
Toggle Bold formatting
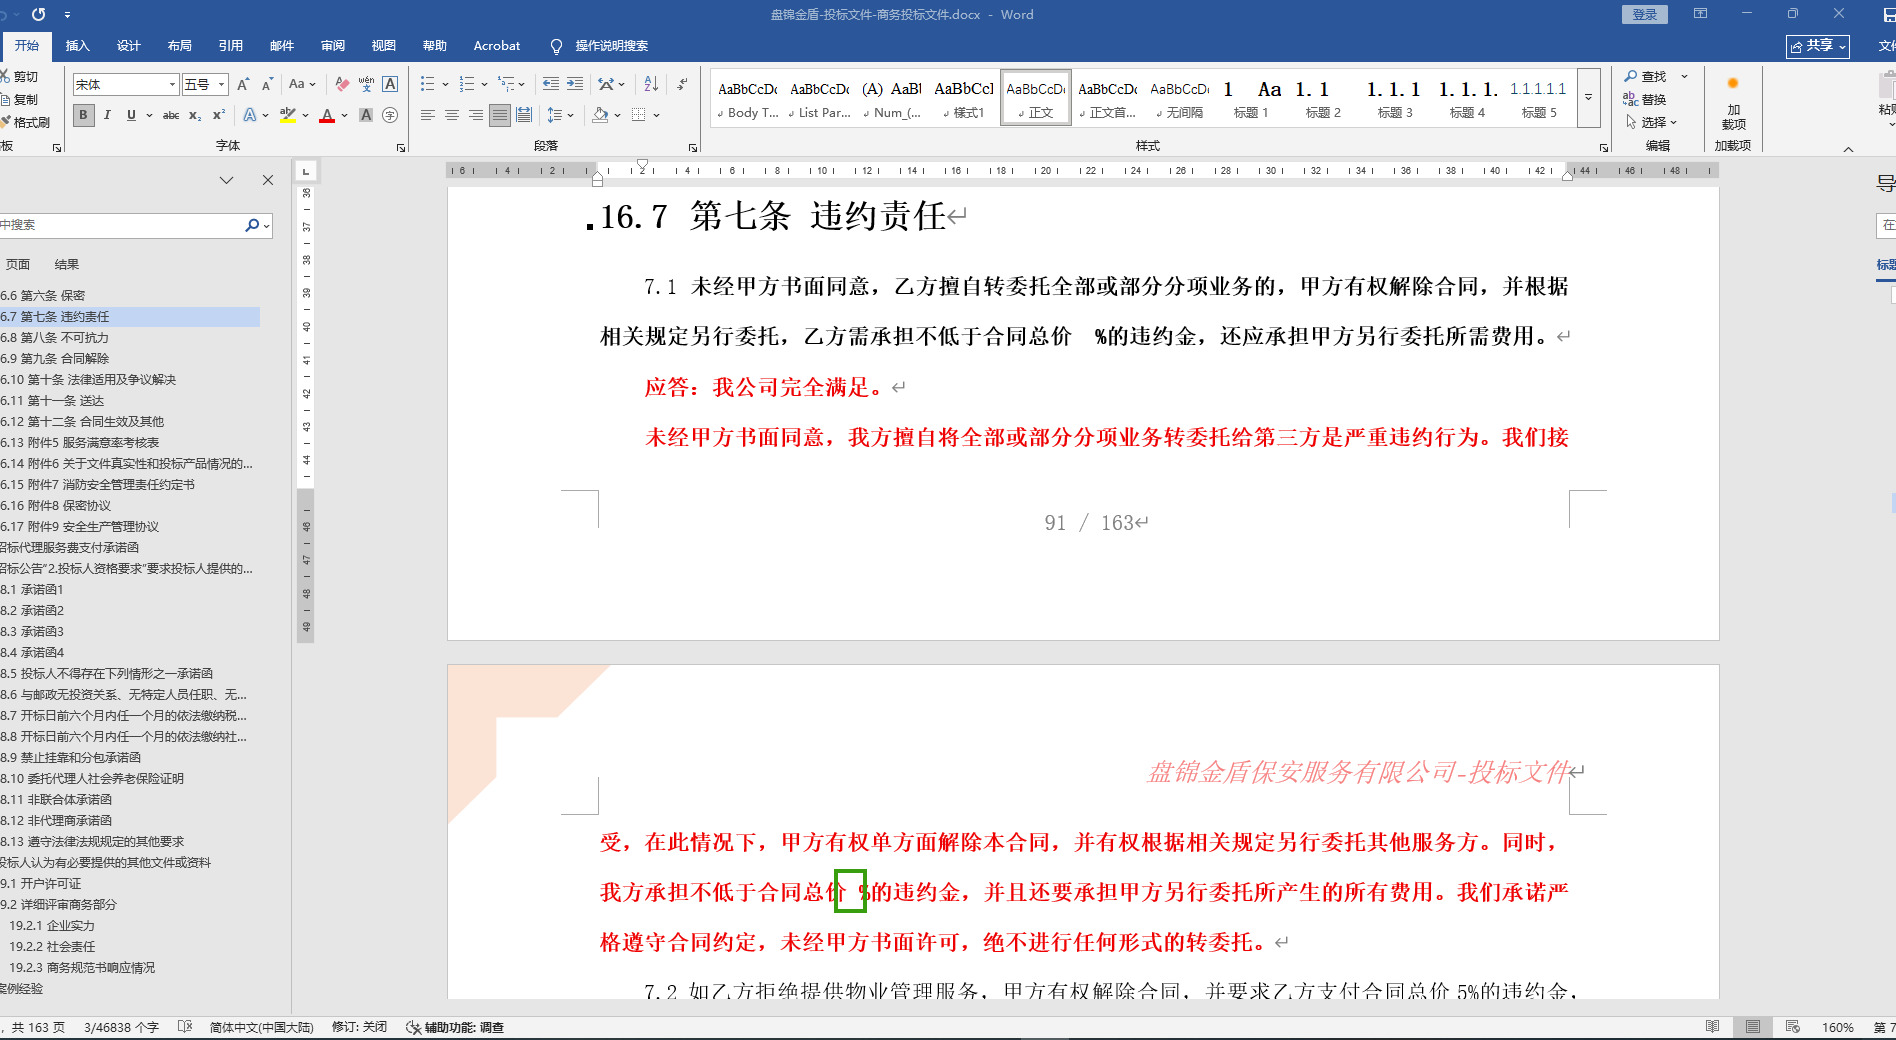(83, 116)
